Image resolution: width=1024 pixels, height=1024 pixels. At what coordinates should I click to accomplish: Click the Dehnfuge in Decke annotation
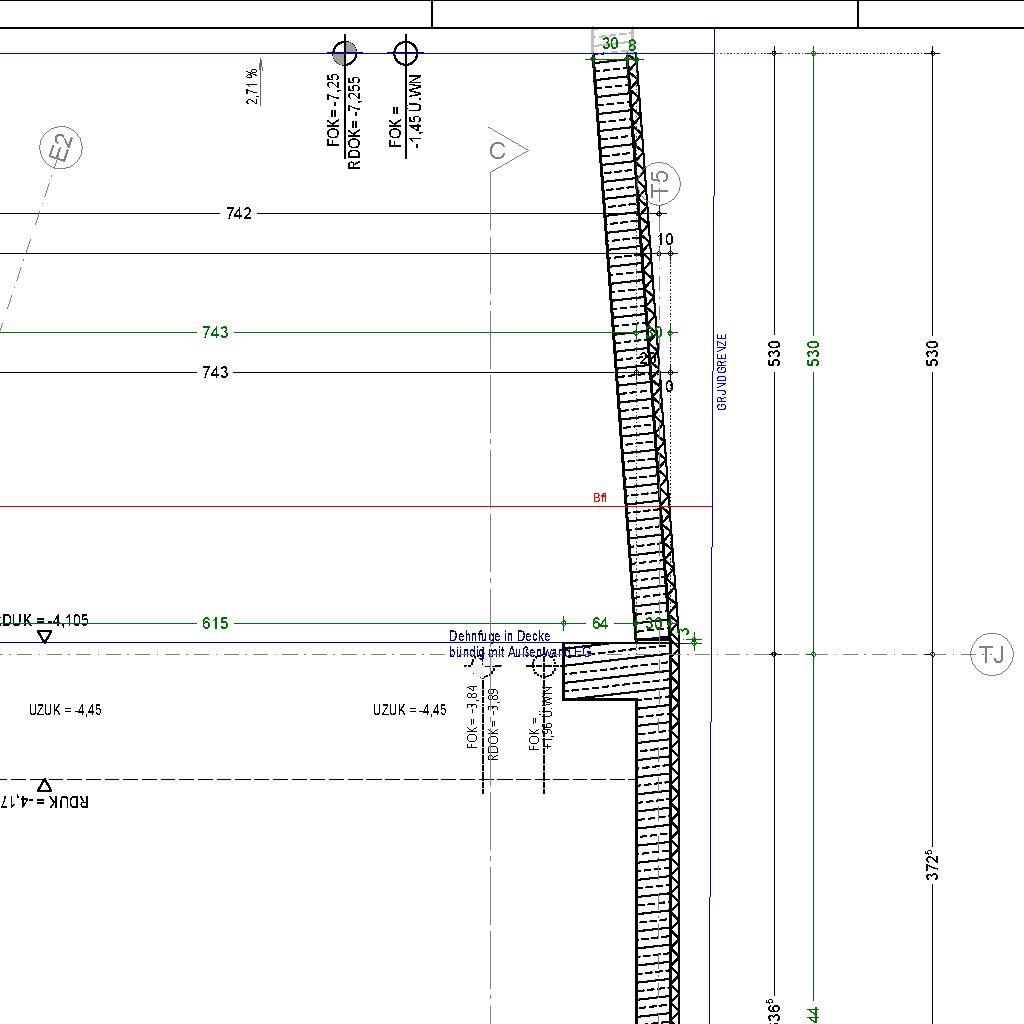click(x=500, y=636)
